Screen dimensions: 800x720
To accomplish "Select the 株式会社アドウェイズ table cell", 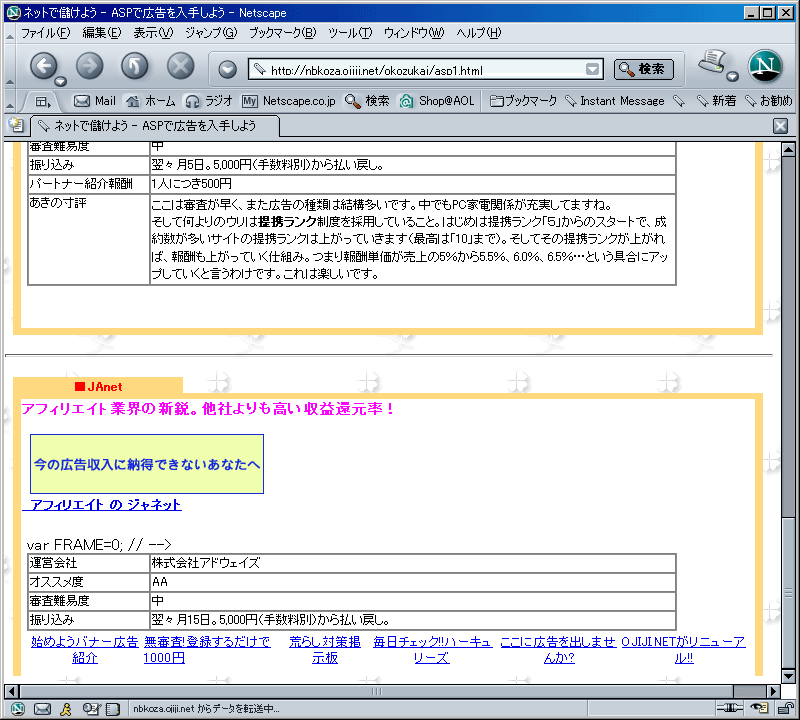I will click(x=413, y=563).
